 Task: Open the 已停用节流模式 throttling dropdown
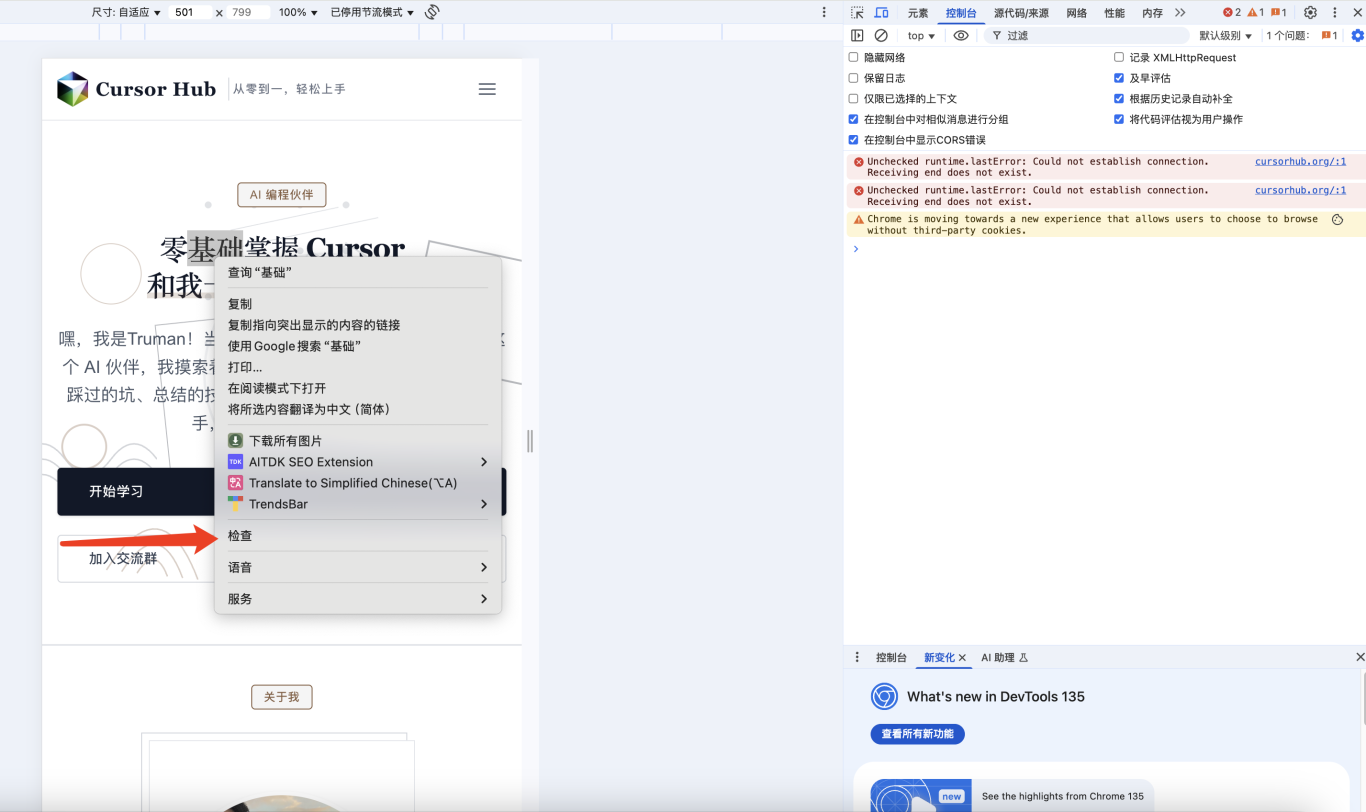coord(372,12)
